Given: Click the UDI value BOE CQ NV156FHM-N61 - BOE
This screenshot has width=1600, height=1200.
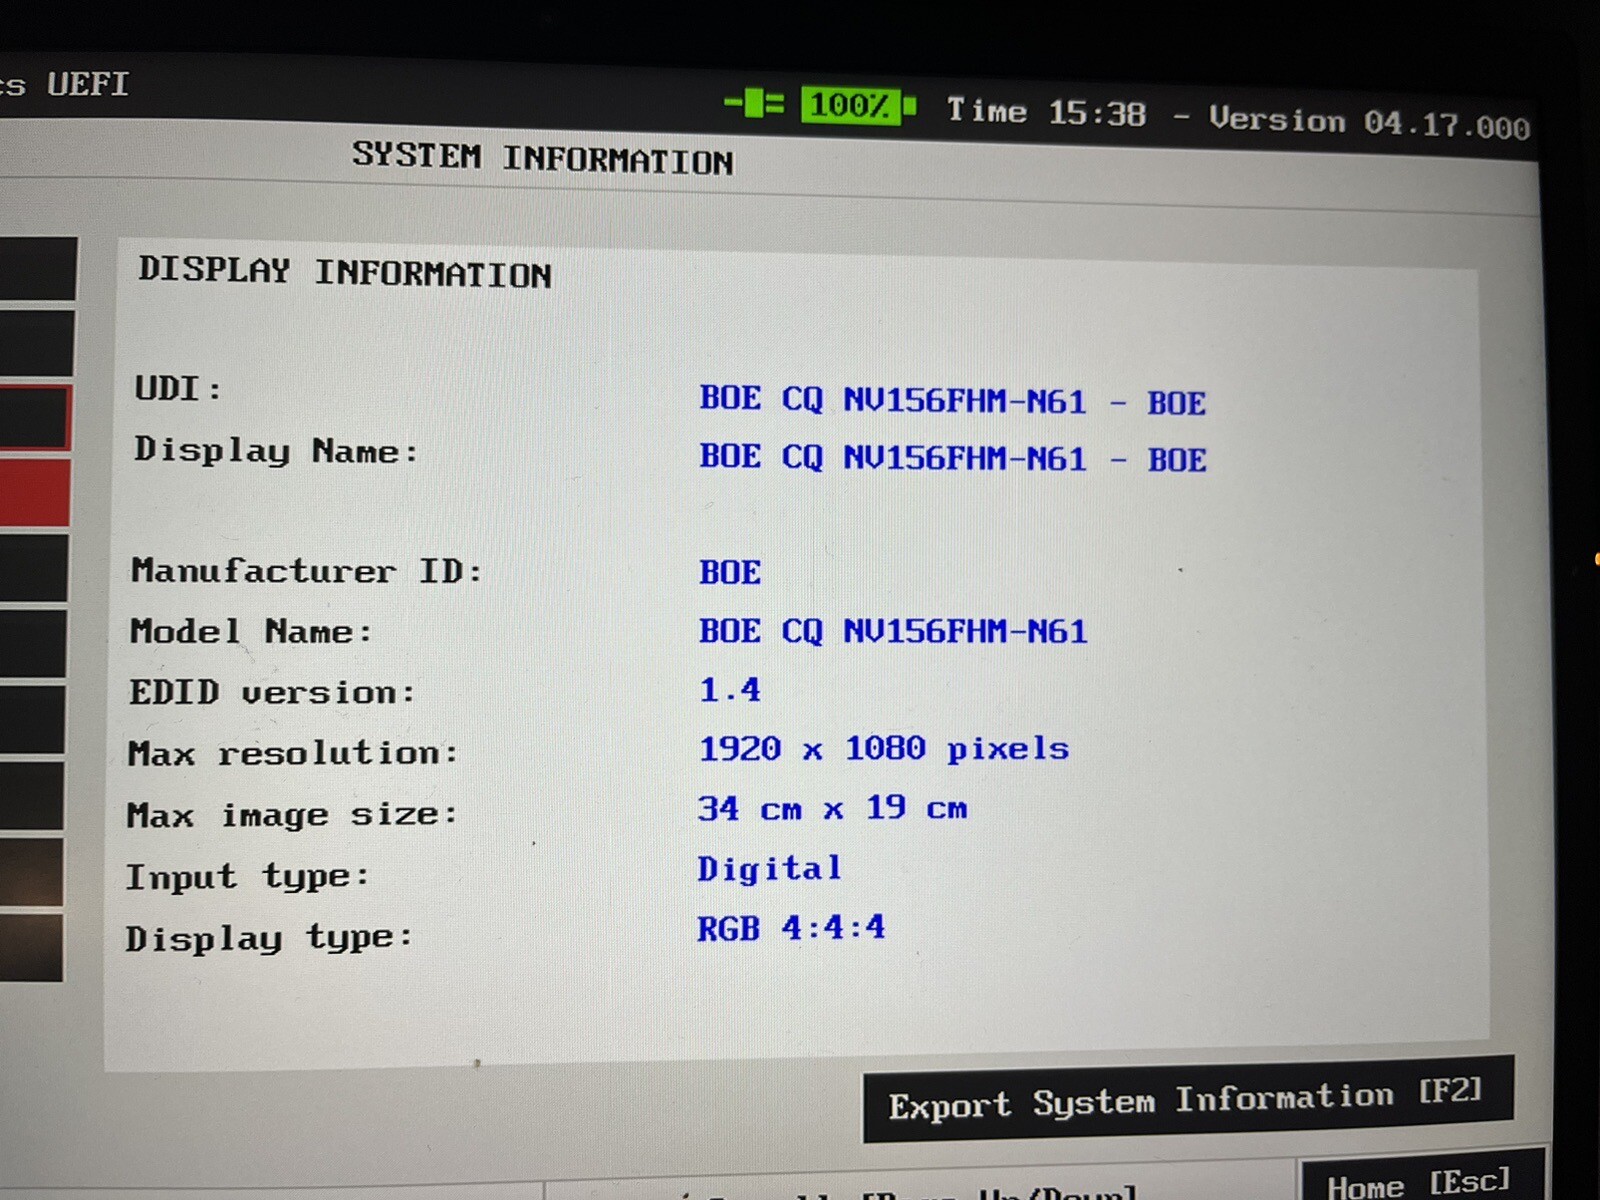Looking at the screenshot, I should pyautogui.click(x=952, y=400).
